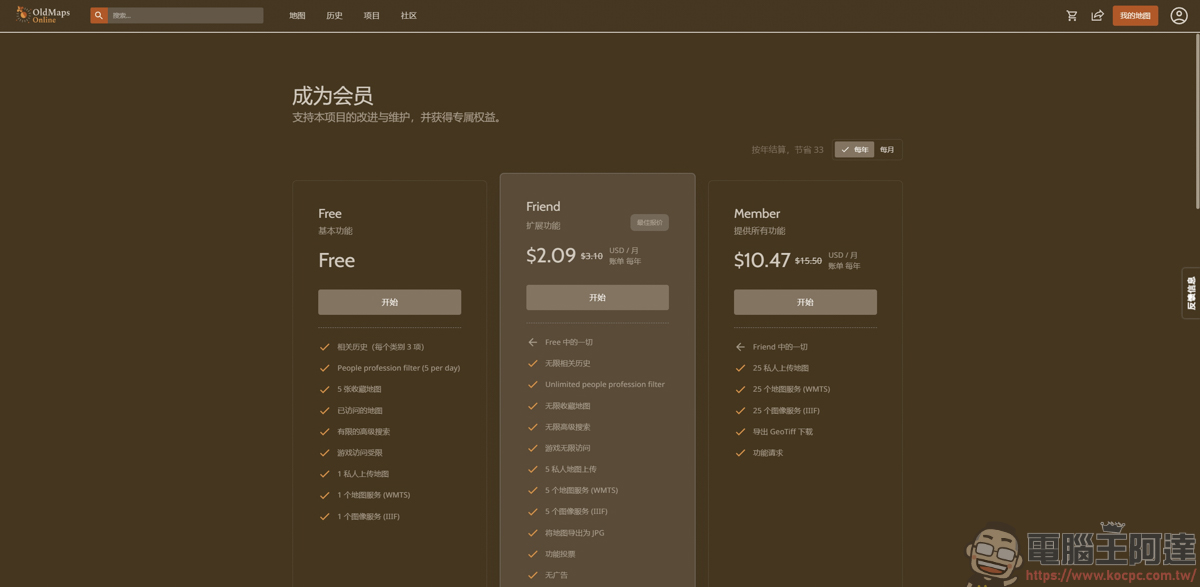Click the 按年结算, 节省 33 label
Screen dimensions: 1200x587
[x=788, y=150]
